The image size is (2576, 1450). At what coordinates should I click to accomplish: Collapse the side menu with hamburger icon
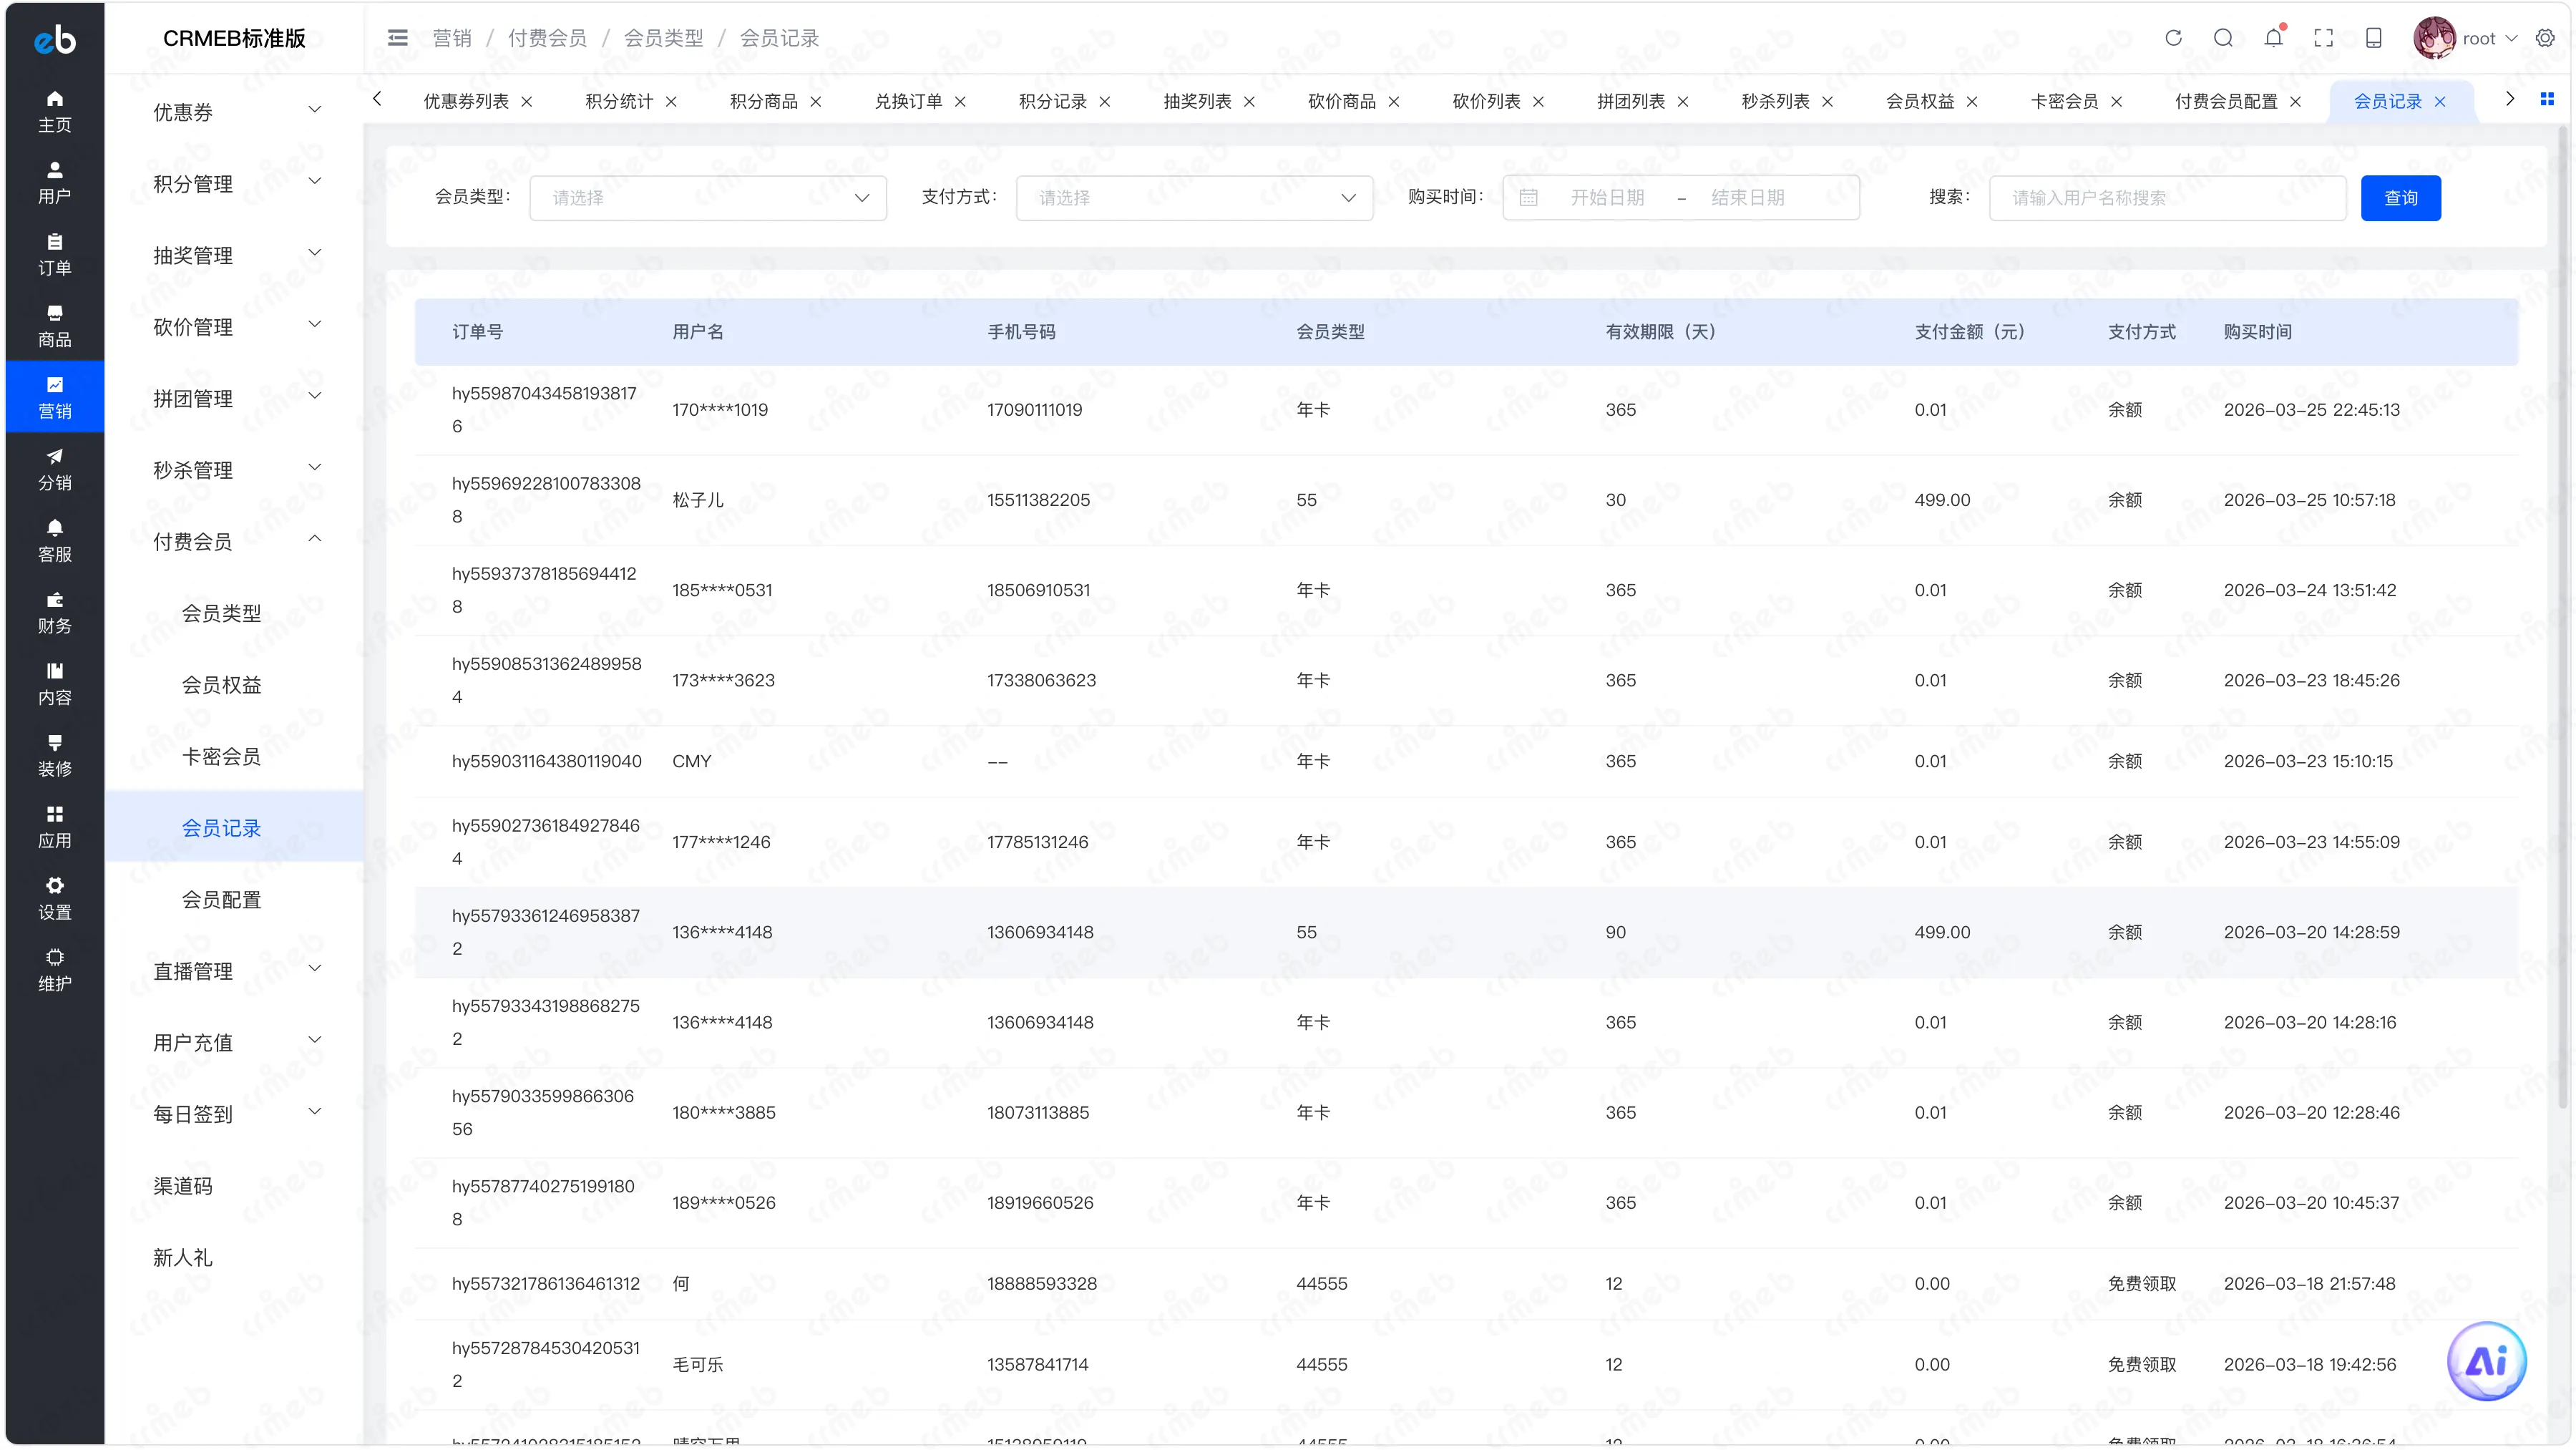point(398,38)
